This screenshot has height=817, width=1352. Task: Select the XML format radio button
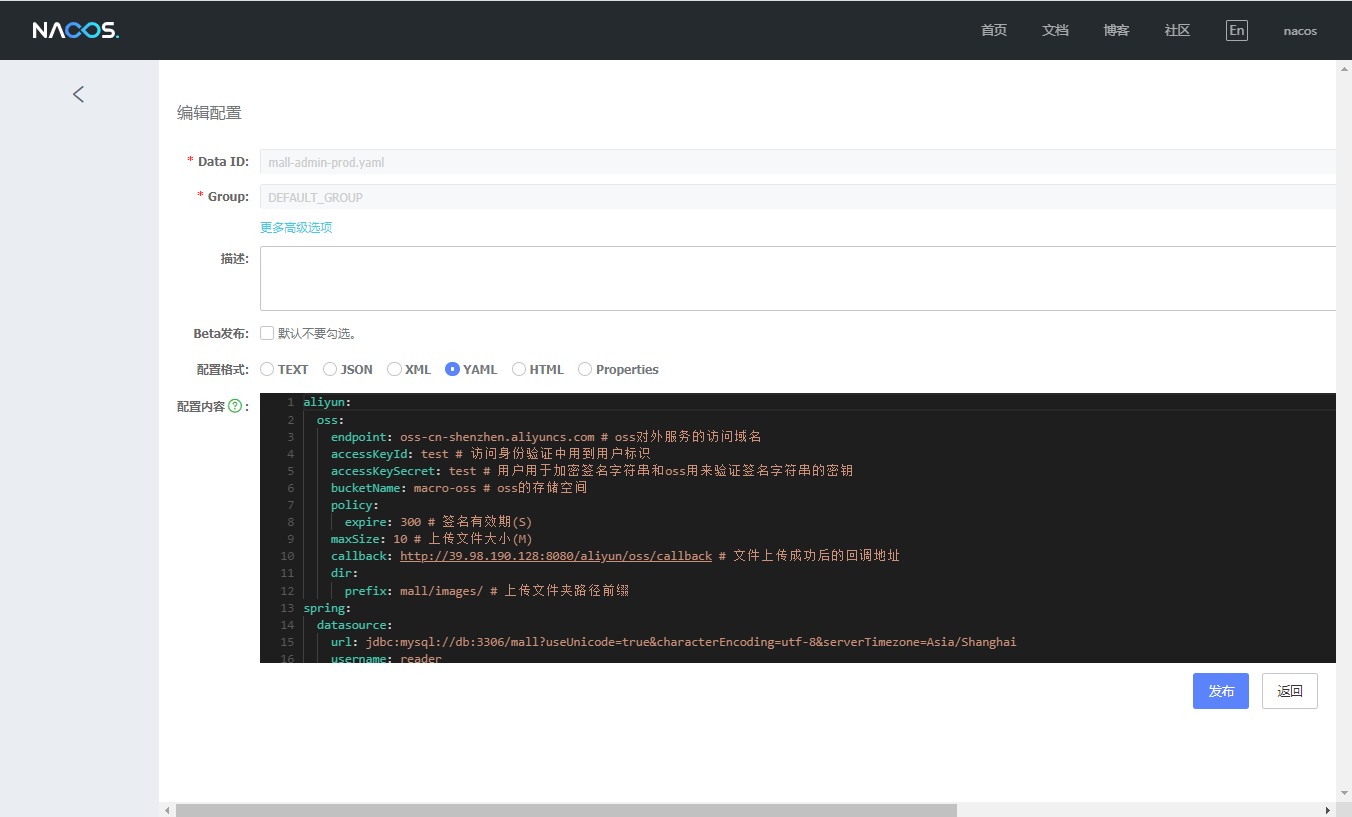point(394,369)
